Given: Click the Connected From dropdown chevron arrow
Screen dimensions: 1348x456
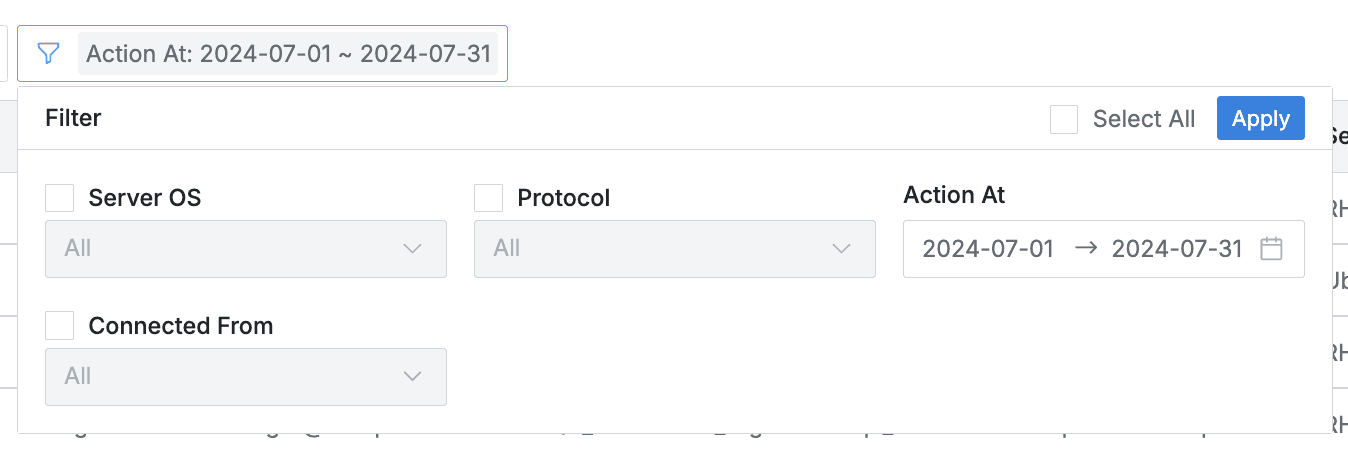Looking at the screenshot, I should pyautogui.click(x=412, y=377).
